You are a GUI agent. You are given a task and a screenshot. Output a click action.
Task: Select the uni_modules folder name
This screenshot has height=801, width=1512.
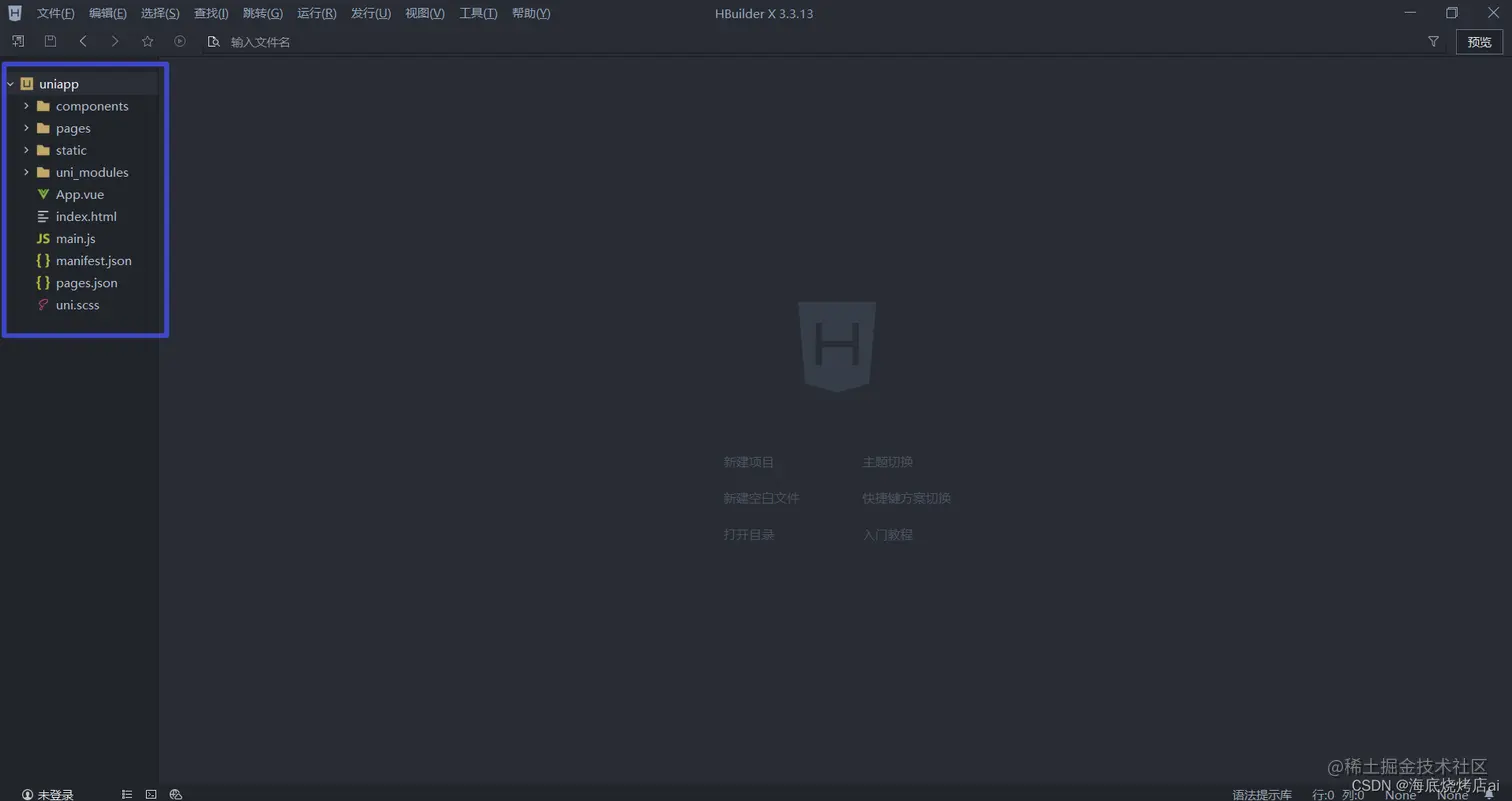92,172
